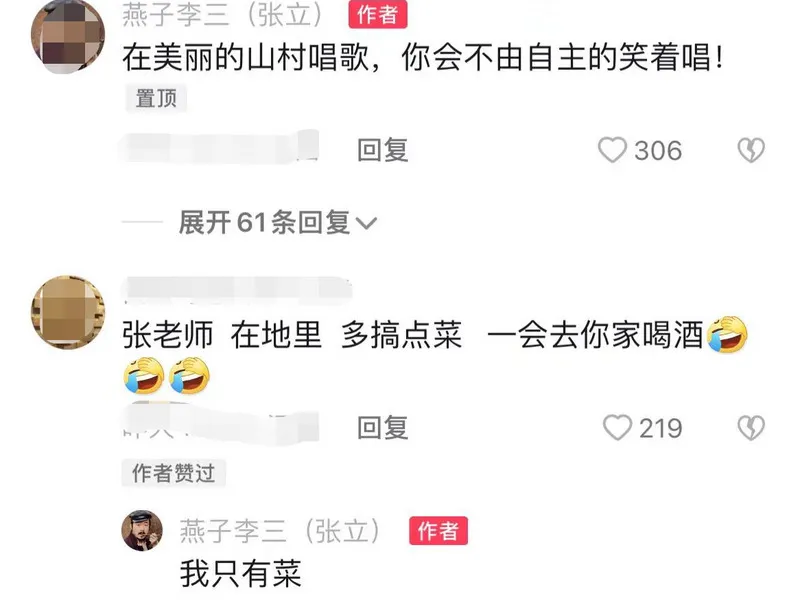Viewport: 800px width, 602px height.
Task: Open the 燕子李三（张立）name in the reply
Action: 280,531
